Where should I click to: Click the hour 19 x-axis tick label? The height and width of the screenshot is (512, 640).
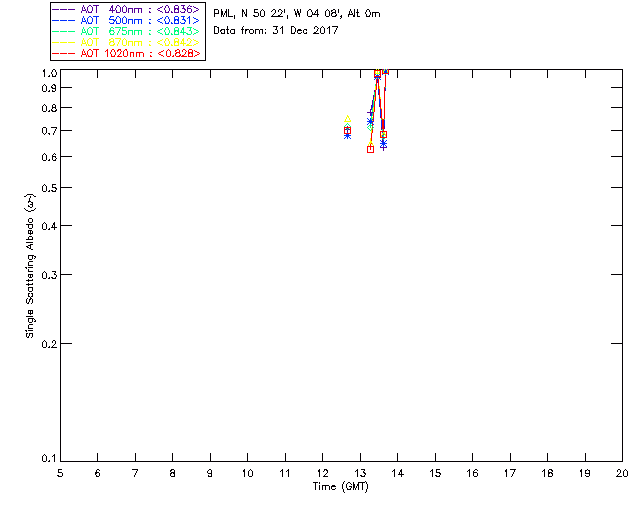tap(585, 473)
